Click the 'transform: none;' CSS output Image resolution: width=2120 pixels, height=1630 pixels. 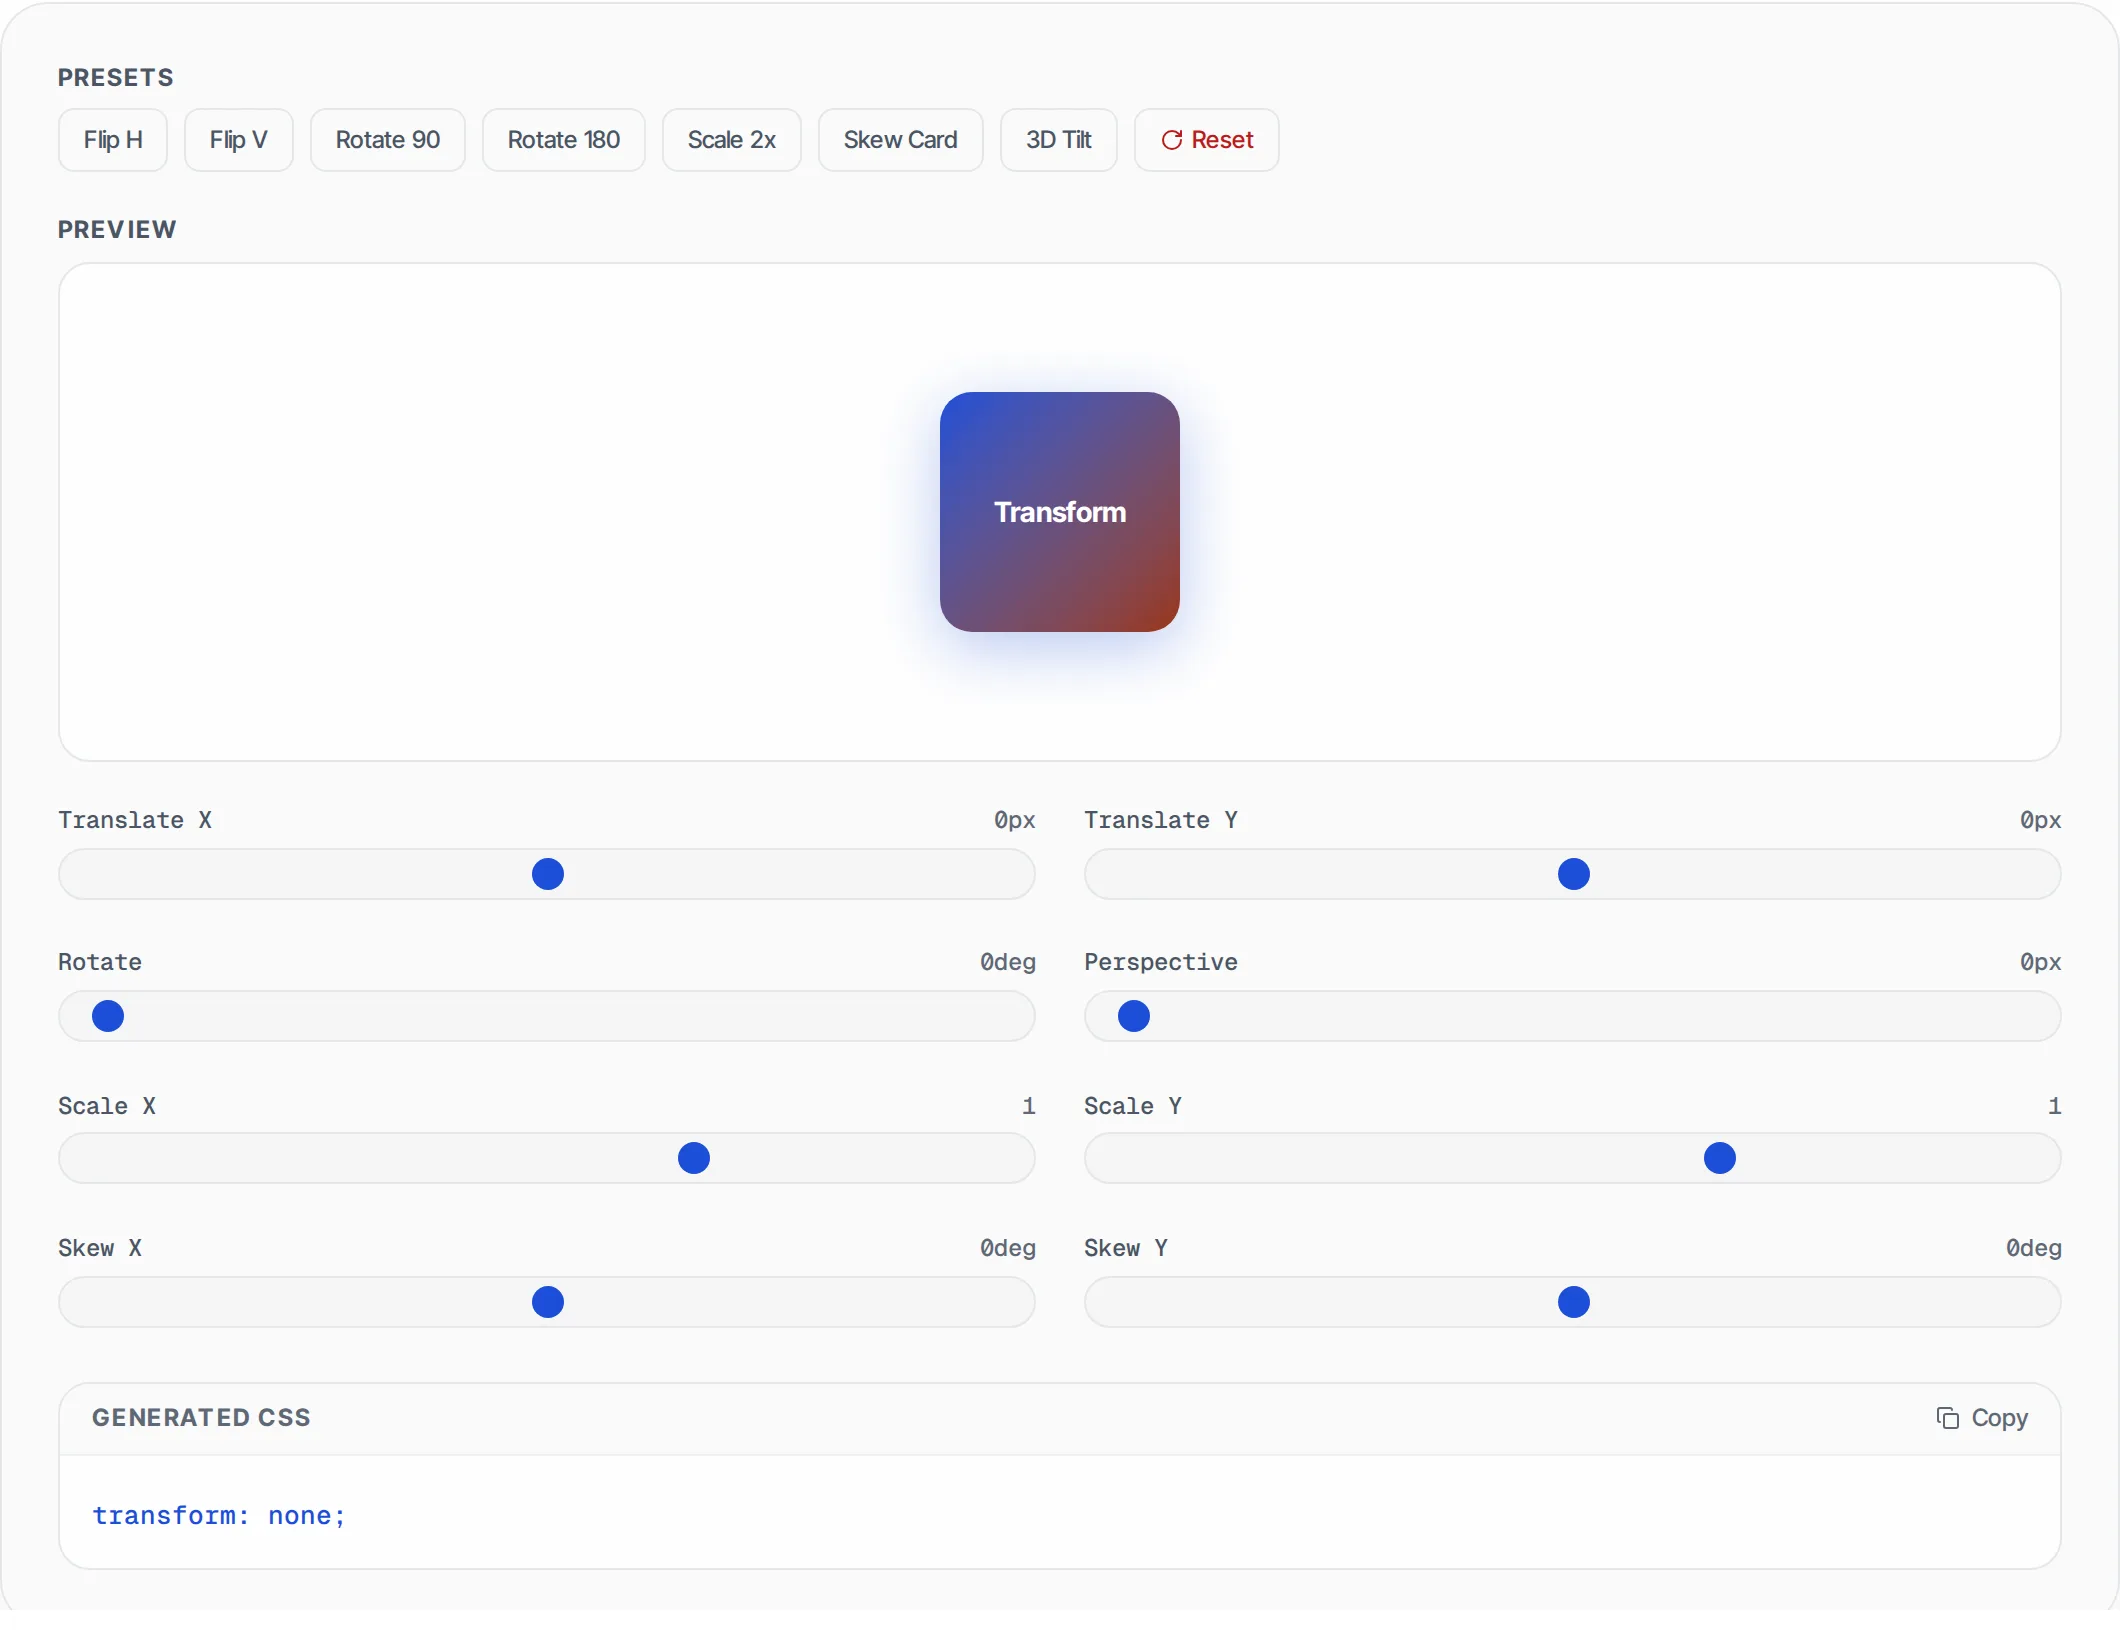pyautogui.click(x=219, y=1516)
